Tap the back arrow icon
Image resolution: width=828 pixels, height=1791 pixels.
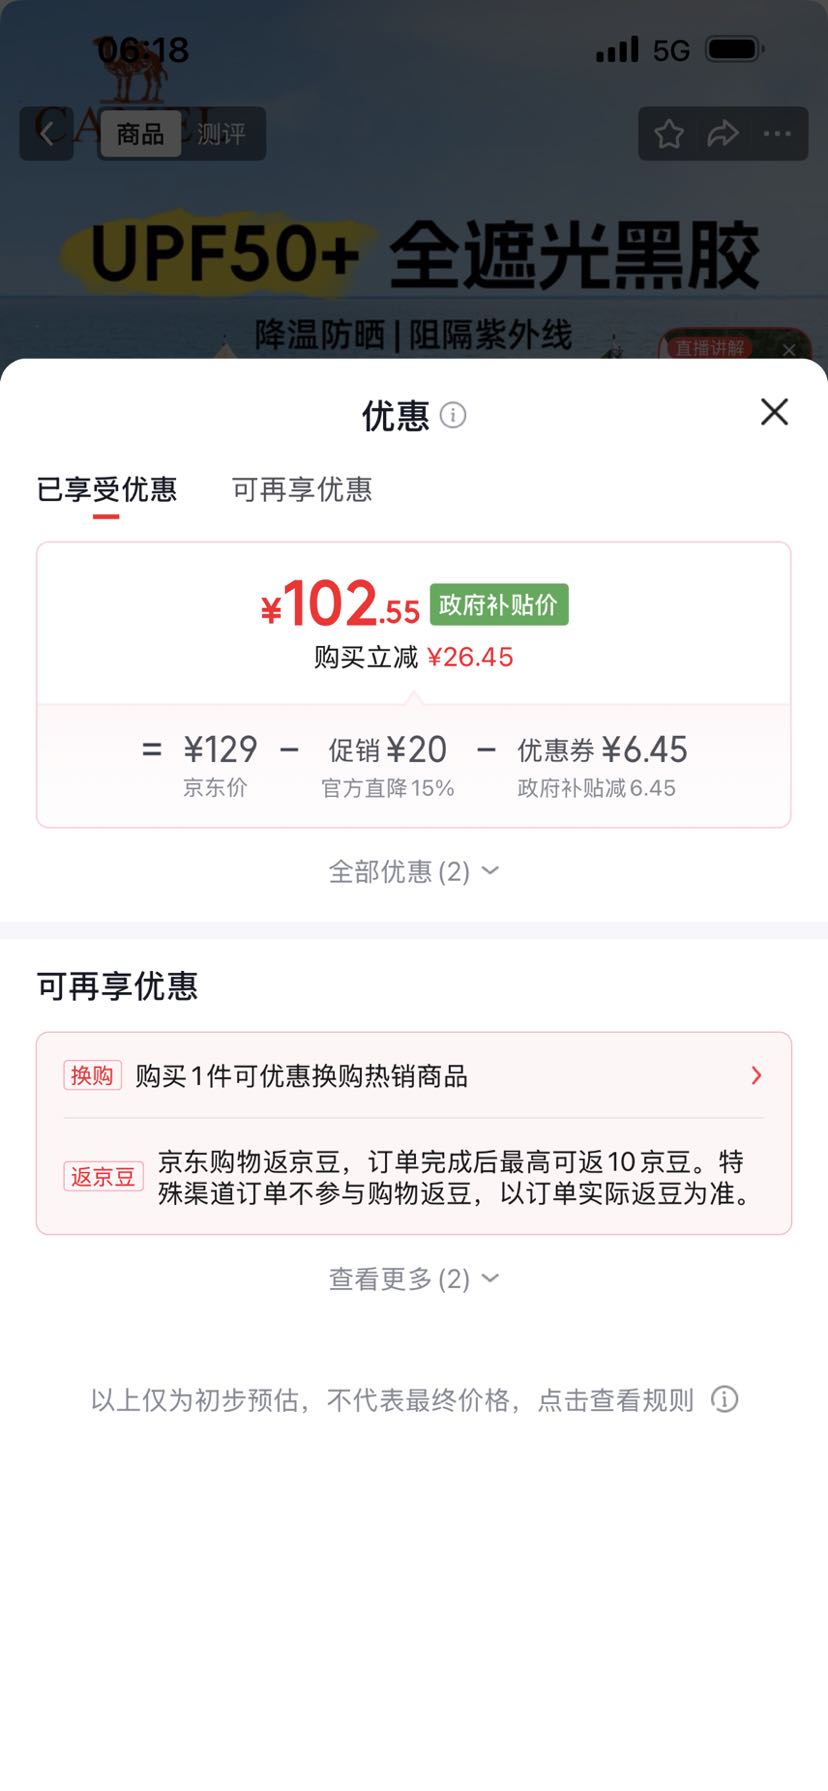coord(47,133)
